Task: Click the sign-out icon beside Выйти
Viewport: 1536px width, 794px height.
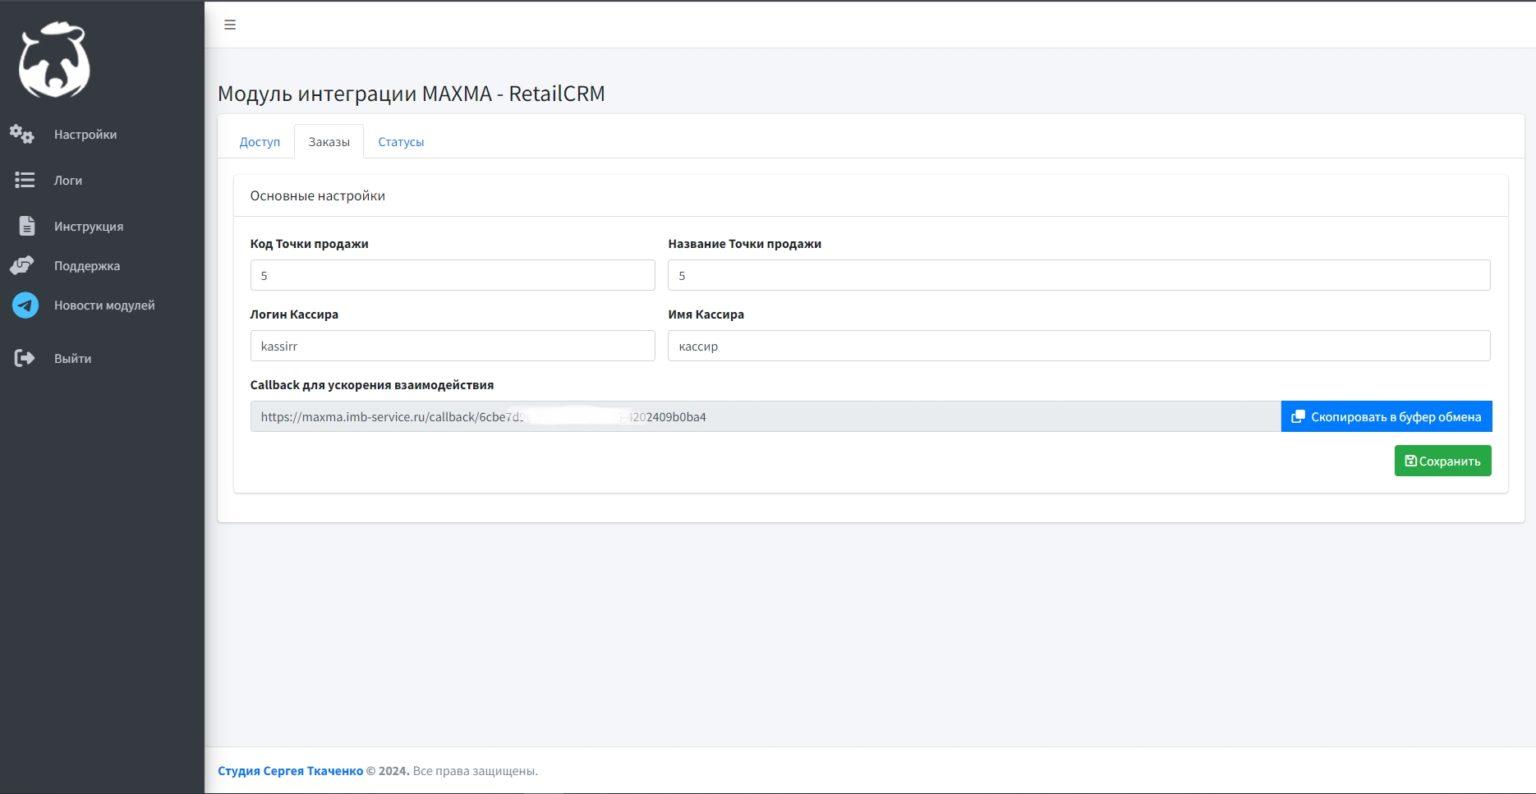Action: (25, 358)
